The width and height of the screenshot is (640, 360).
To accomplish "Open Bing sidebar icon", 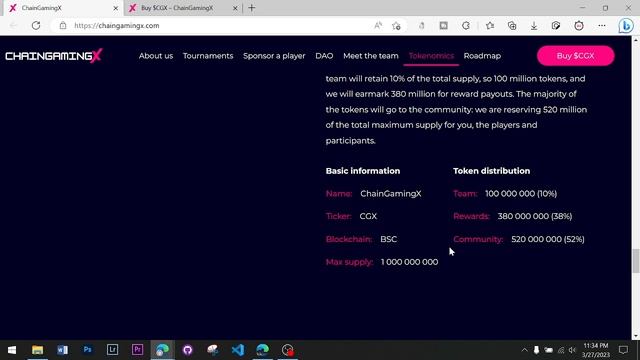I will [626, 26].
